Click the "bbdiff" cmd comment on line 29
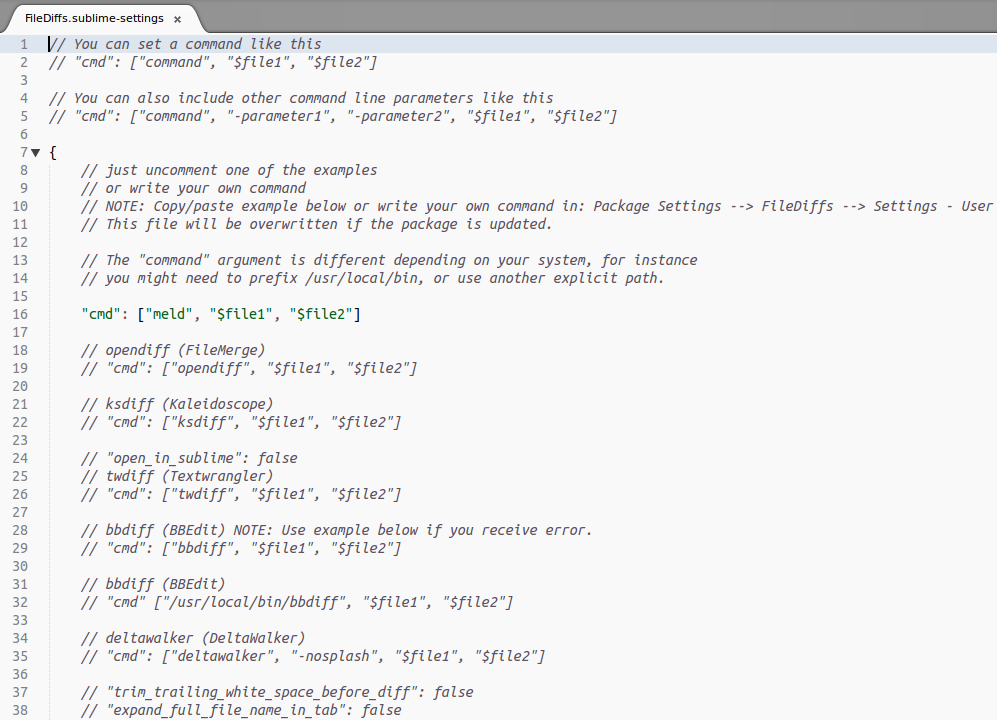This screenshot has height=720, width=997. point(241,548)
